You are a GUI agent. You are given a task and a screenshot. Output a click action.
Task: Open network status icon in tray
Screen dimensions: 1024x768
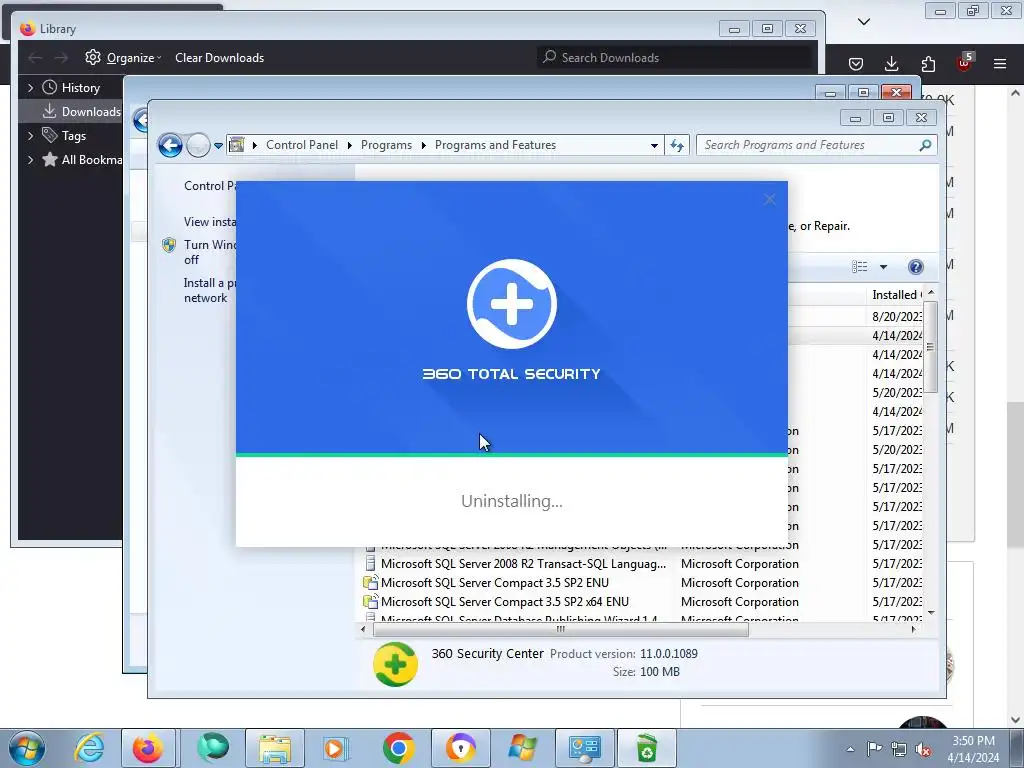tap(899, 749)
